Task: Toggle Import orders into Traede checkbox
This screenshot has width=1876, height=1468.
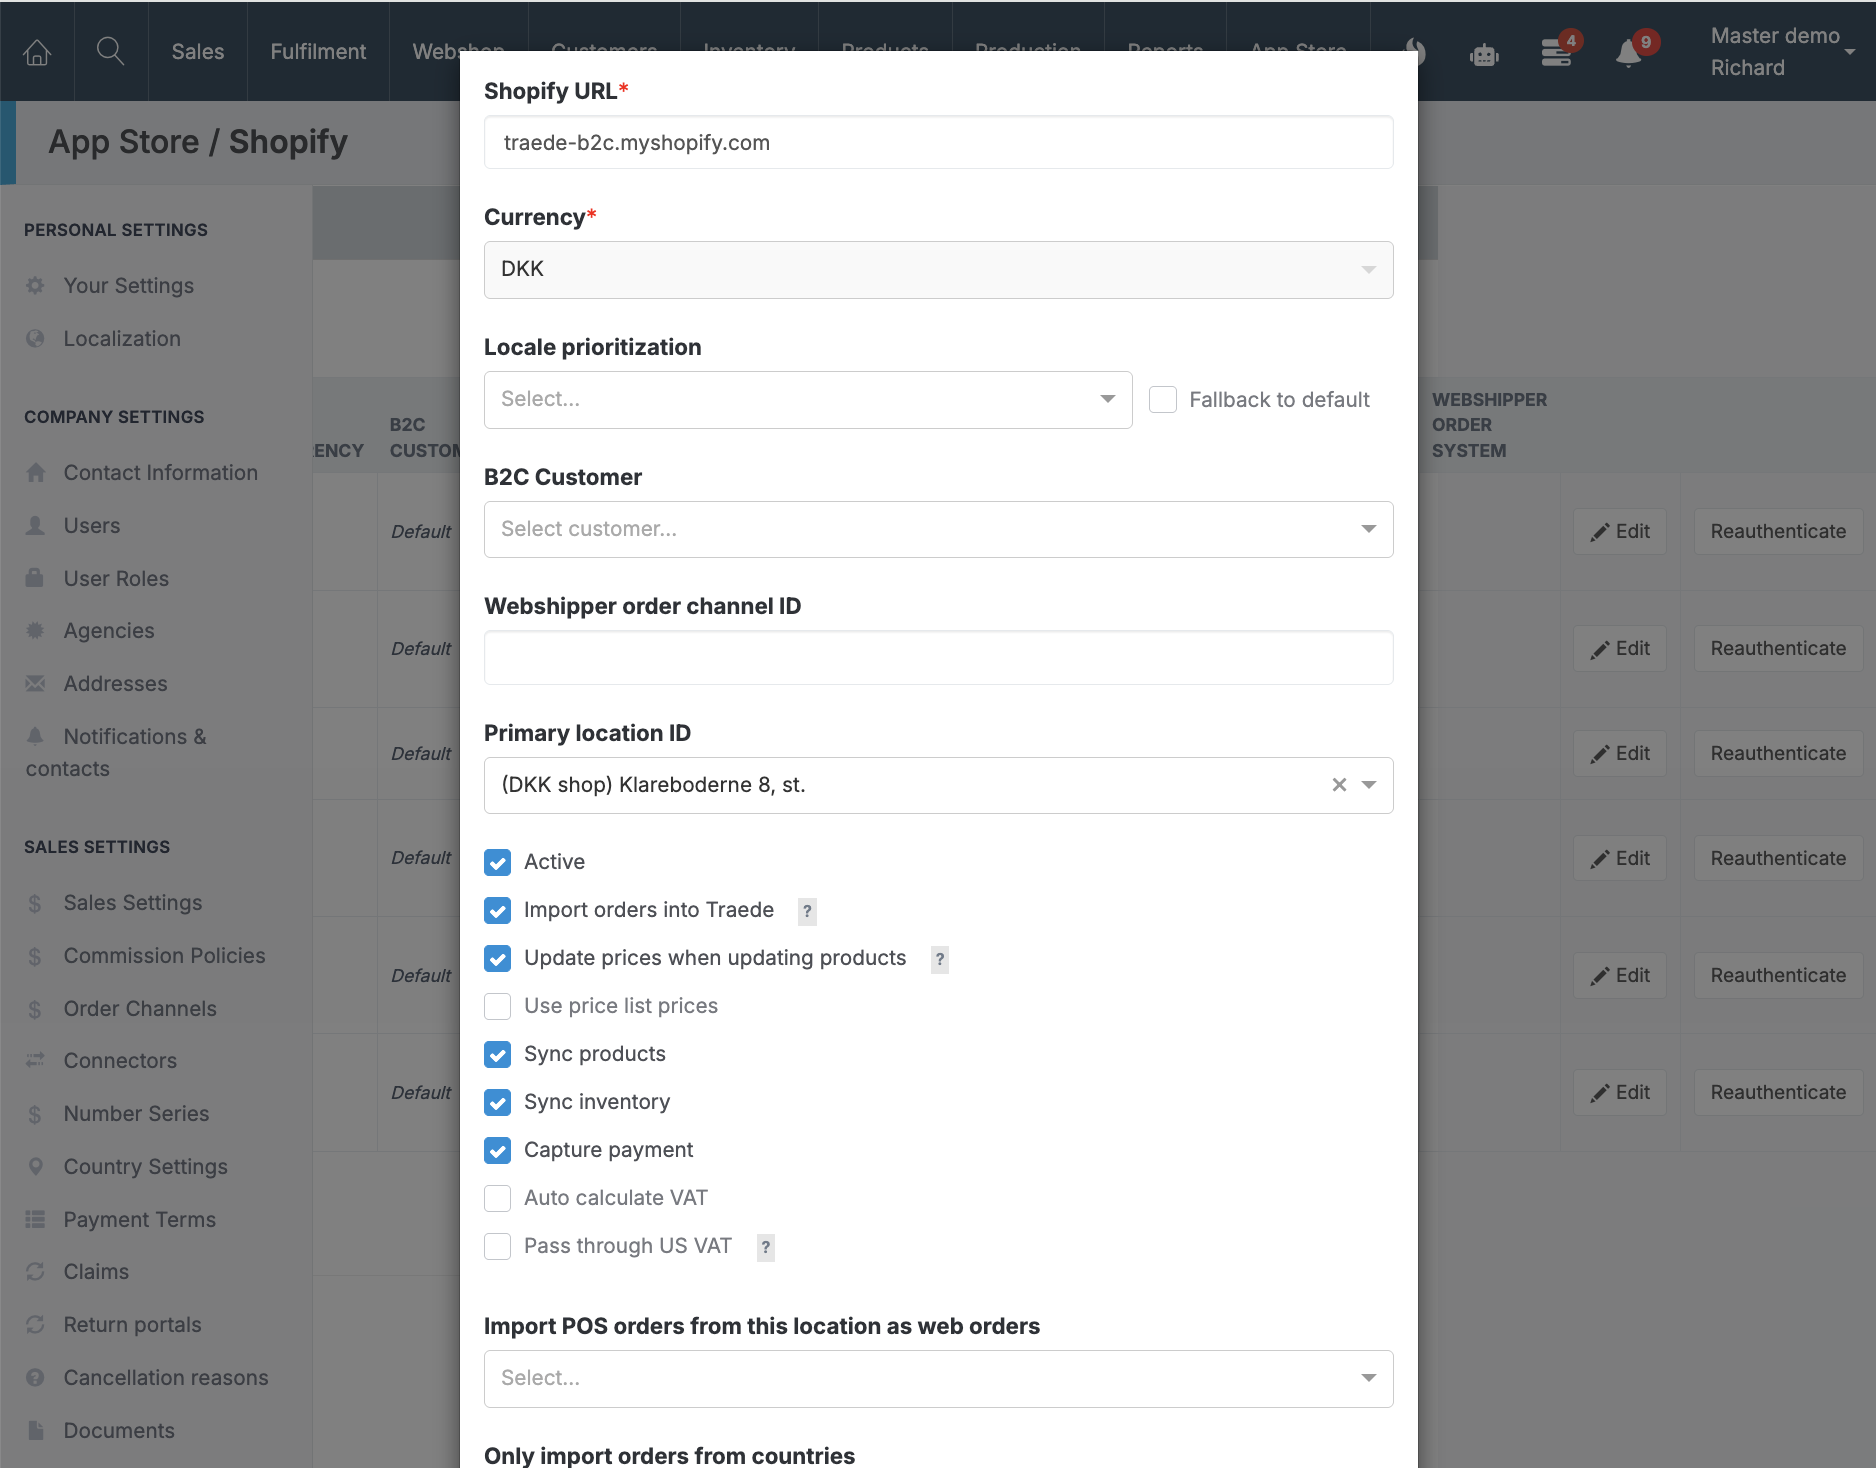Action: [497, 910]
